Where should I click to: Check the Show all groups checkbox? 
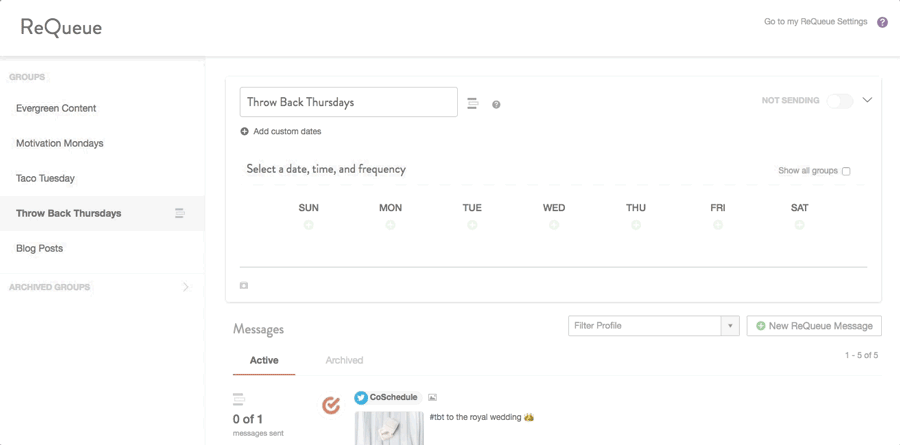(846, 171)
